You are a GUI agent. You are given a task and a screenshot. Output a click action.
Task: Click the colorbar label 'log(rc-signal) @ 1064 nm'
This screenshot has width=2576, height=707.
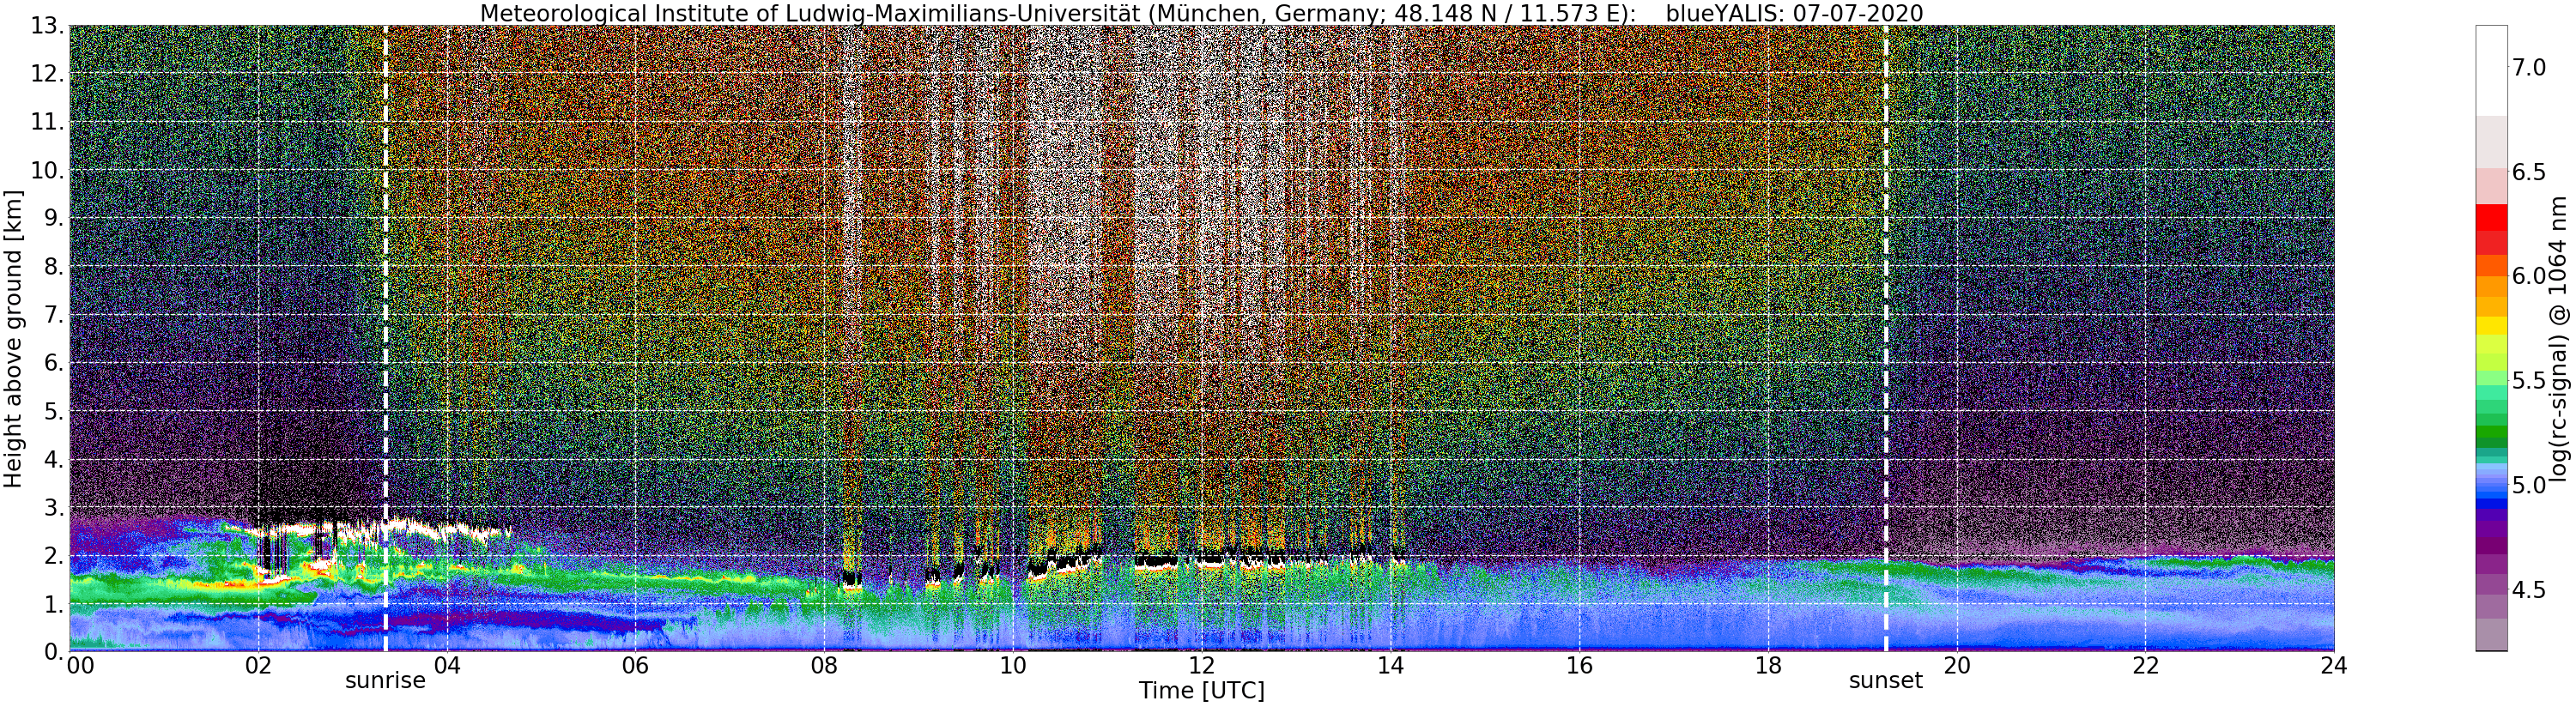click(2560, 338)
